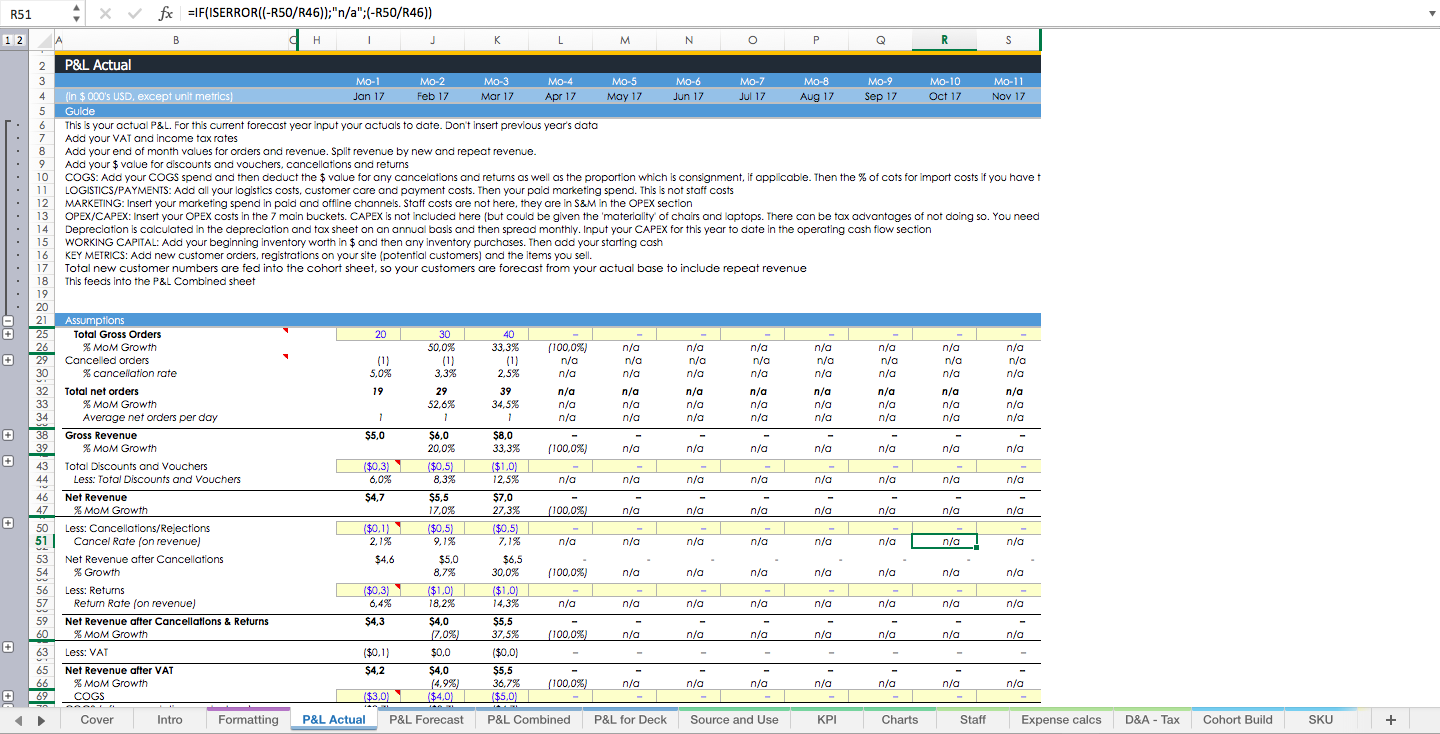Image resolution: width=1440 pixels, height=734 pixels.
Task: Click the $6,5 Net Revenue after Cancellations cell
Action: point(496,559)
